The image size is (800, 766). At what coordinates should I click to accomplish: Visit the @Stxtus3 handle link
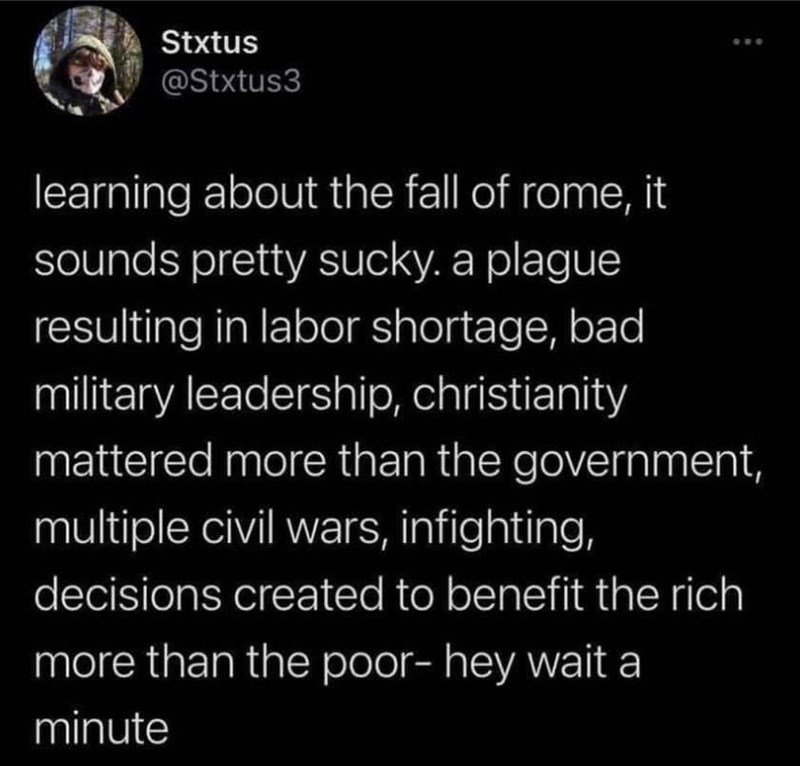[x=231, y=82]
